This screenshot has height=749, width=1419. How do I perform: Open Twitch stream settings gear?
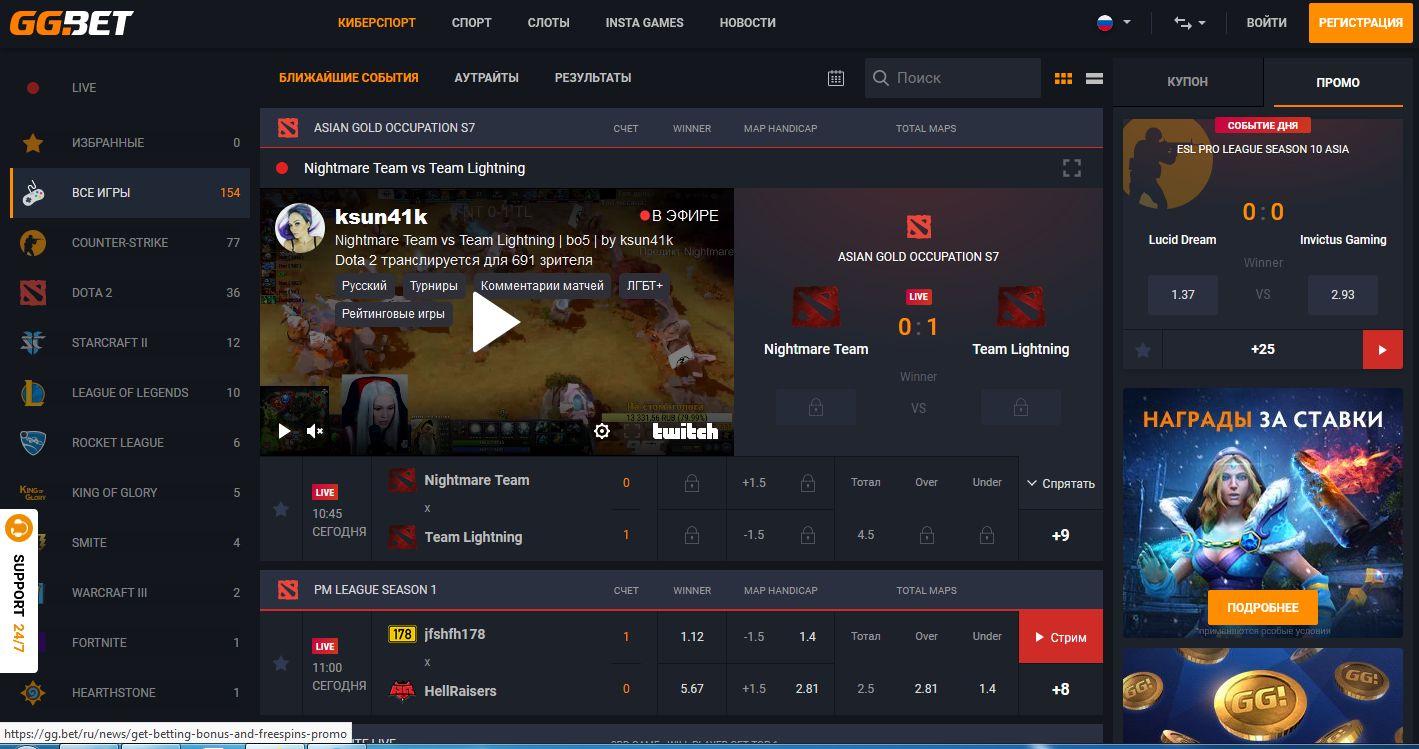pyautogui.click(x=601, y=431)
